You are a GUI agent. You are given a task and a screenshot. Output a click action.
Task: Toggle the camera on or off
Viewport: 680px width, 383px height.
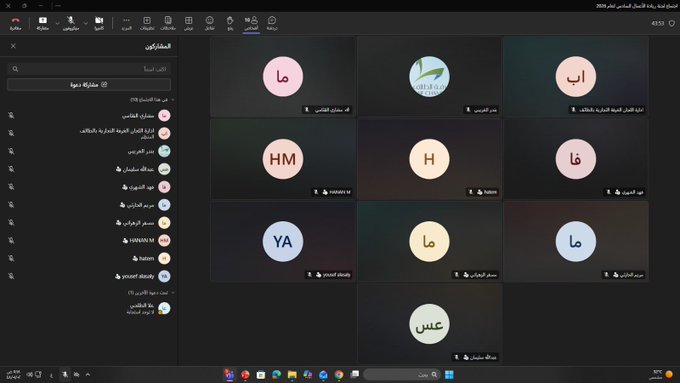click(99, 23)
